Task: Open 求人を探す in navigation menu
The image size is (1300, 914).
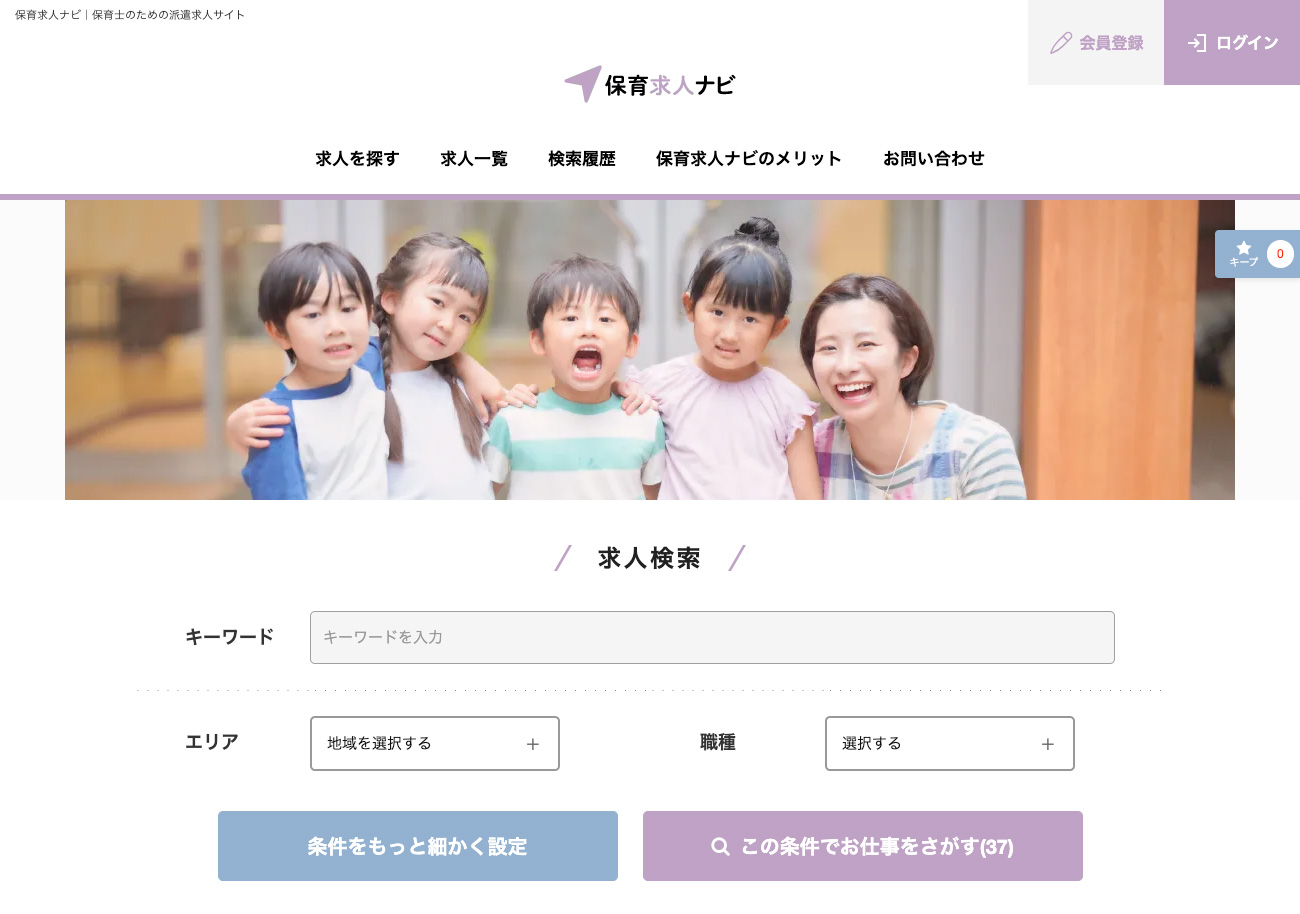Action: pyautogui.click(x=358, y=158)
